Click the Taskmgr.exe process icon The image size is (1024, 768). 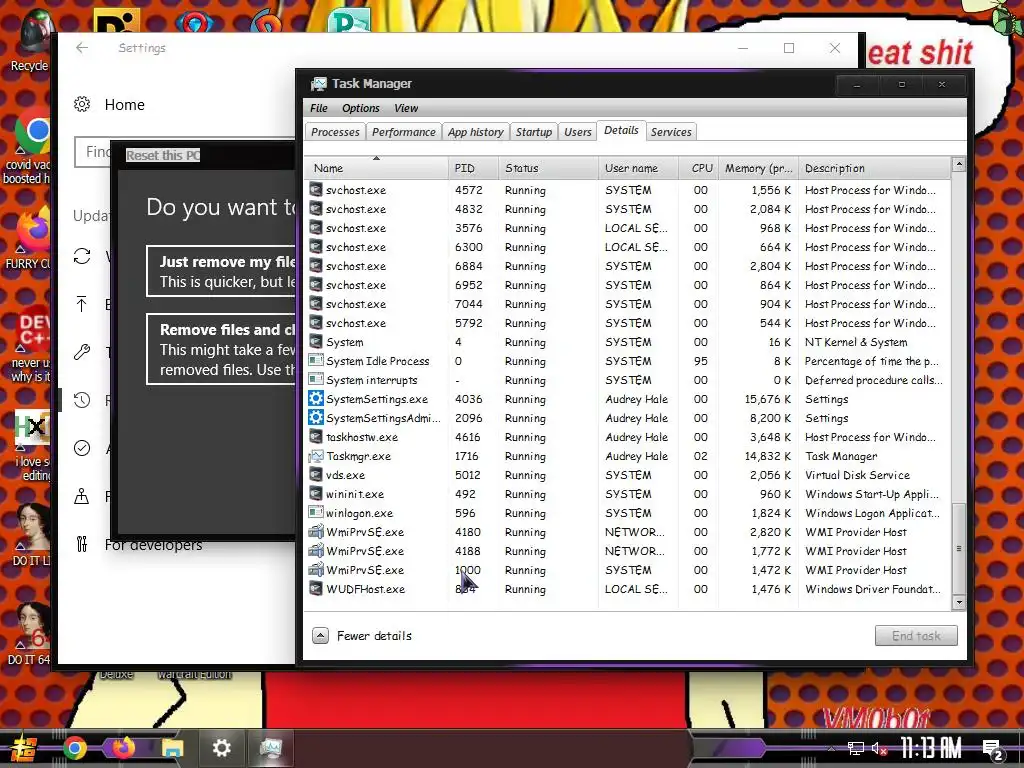pos(316,456)
